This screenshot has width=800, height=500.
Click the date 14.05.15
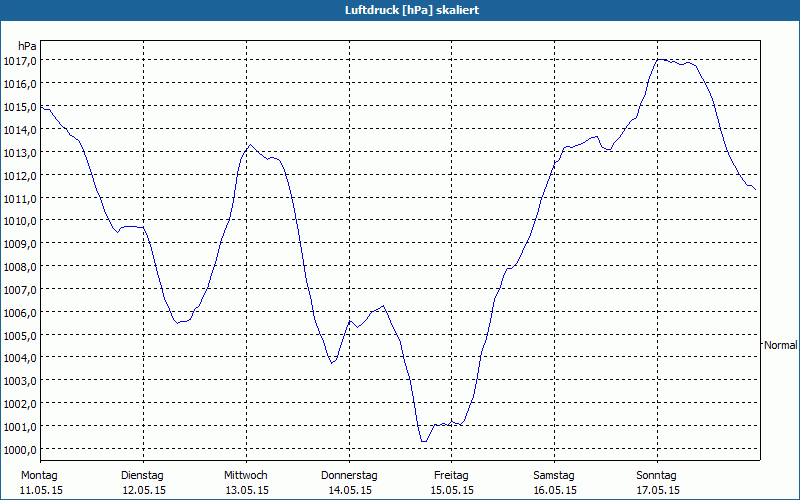point(350,491)
